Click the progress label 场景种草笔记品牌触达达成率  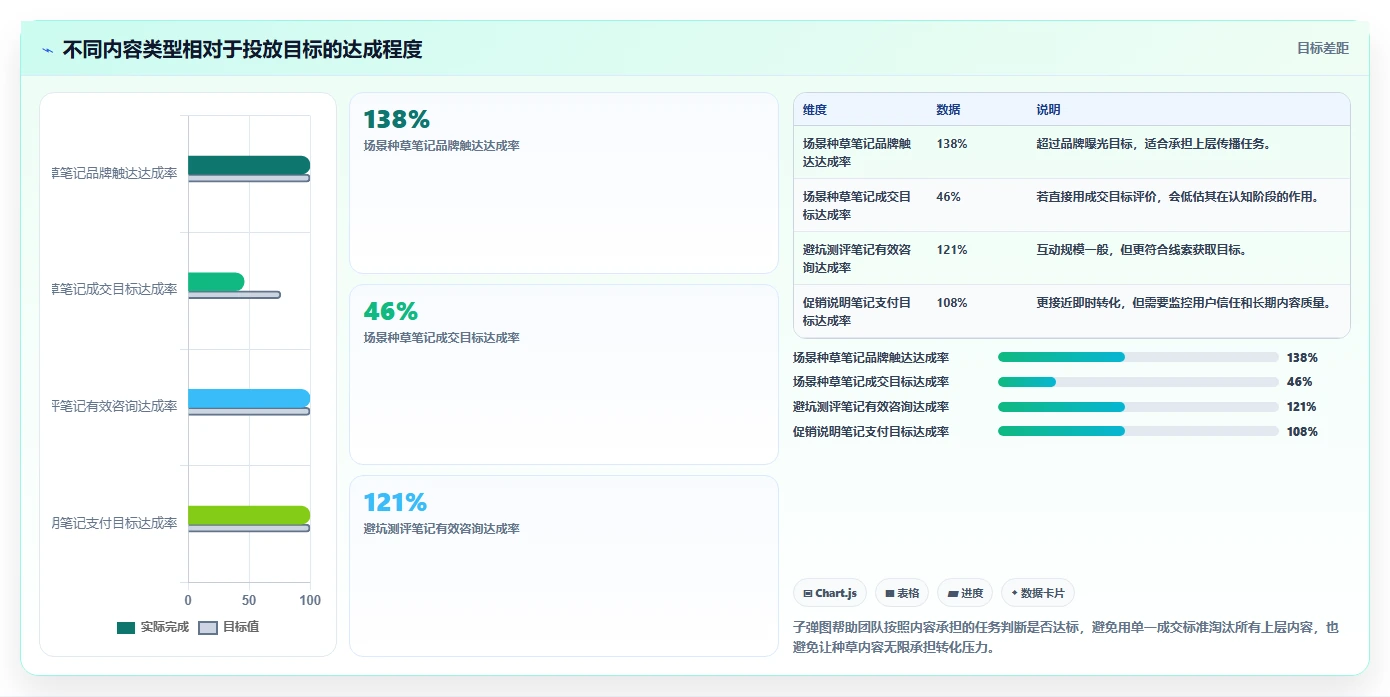(871, 357)
